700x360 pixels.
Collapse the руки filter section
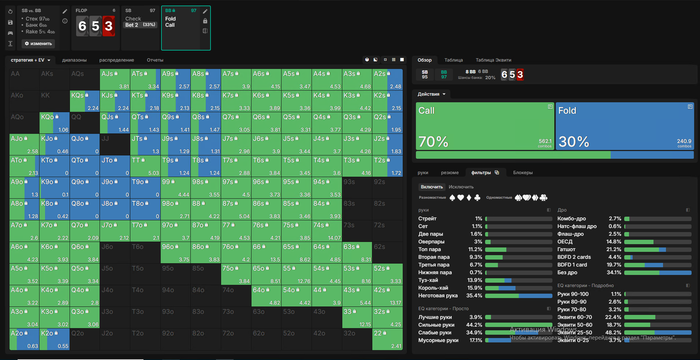[549, 209]
